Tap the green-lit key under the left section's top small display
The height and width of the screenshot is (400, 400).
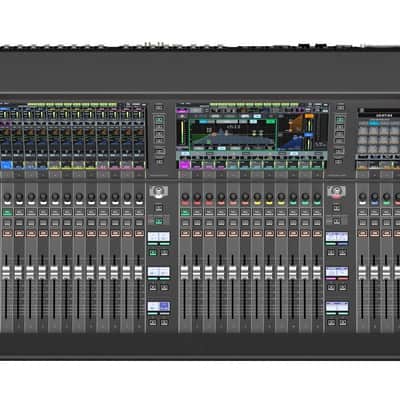[153, 253]
